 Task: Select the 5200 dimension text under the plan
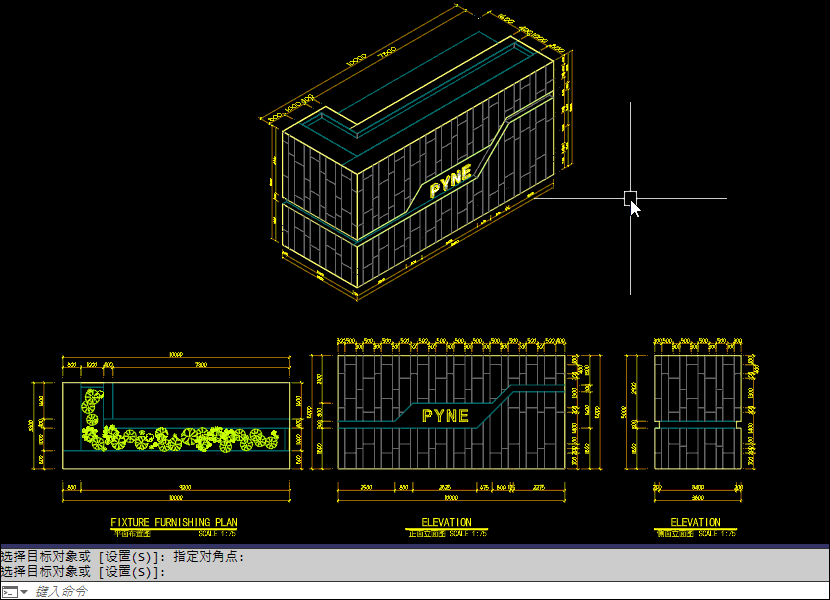185,486
